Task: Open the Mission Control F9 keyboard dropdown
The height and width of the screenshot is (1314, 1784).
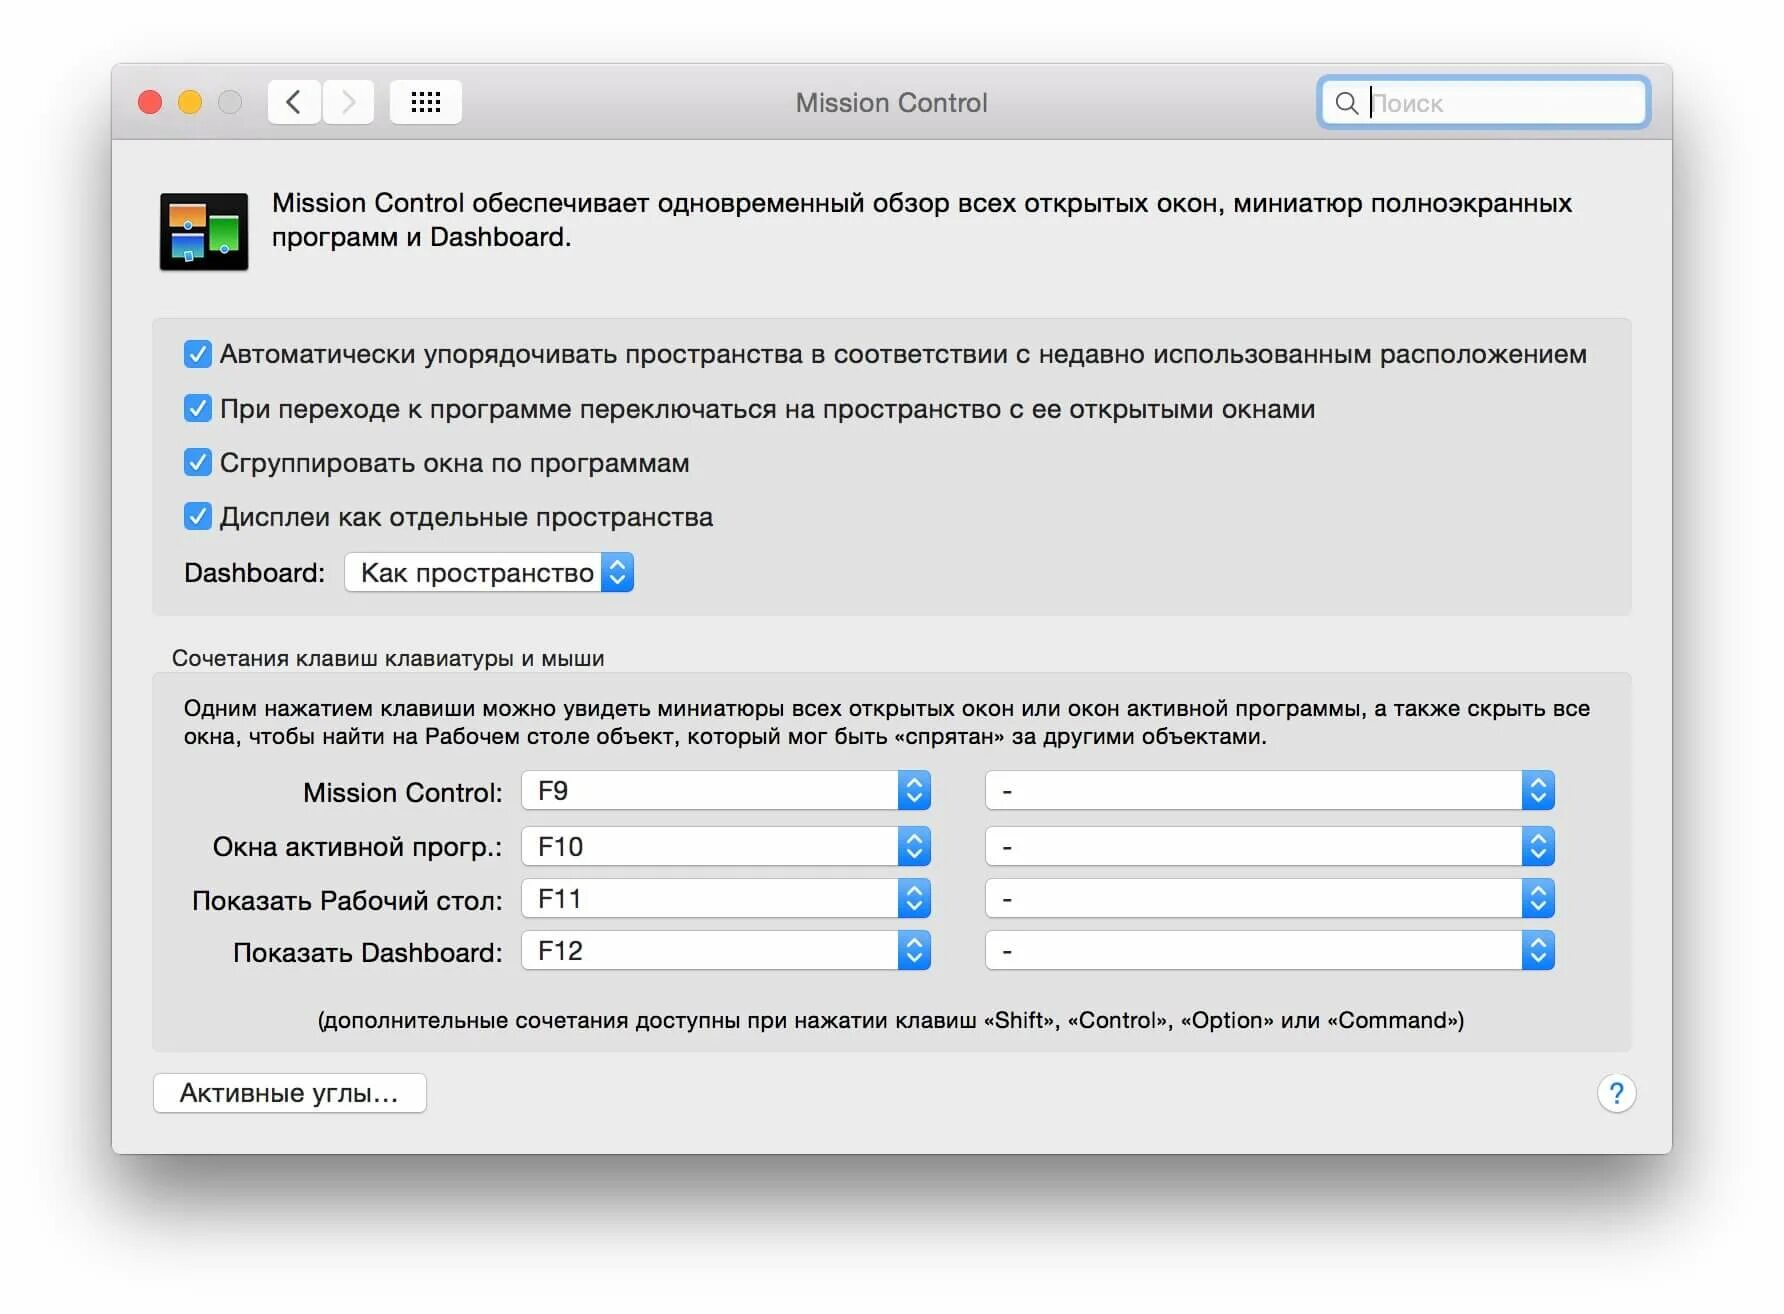Action: tap(726, 790)
